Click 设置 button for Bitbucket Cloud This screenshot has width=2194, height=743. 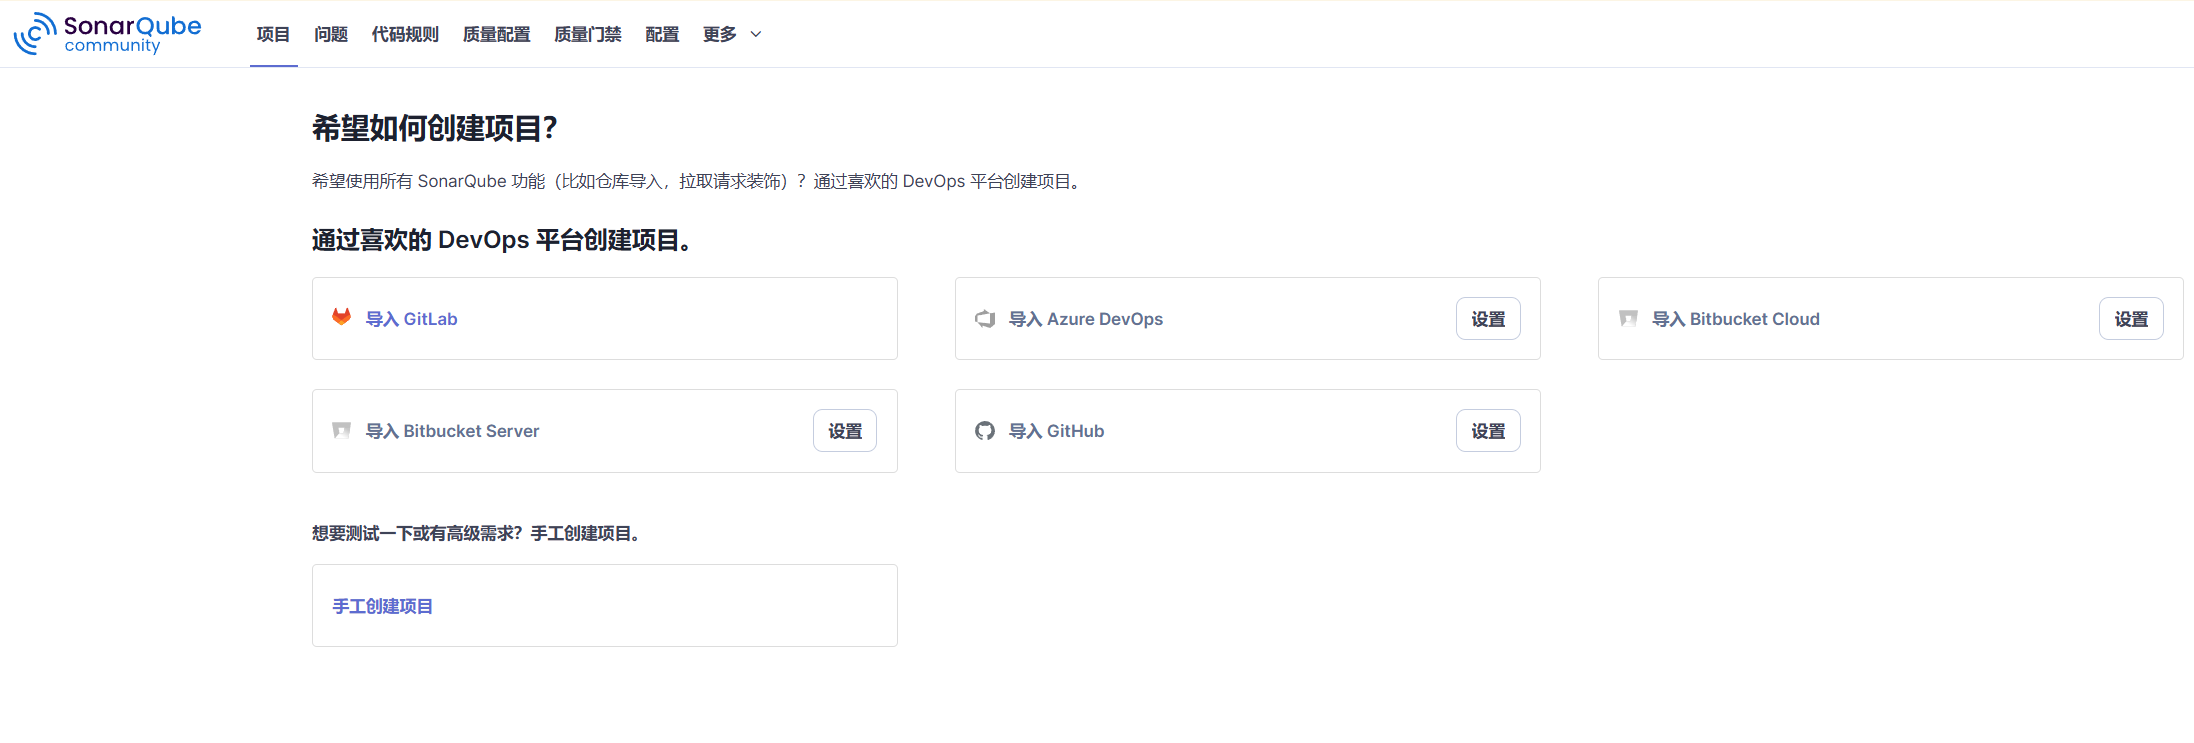[2131, 319]
